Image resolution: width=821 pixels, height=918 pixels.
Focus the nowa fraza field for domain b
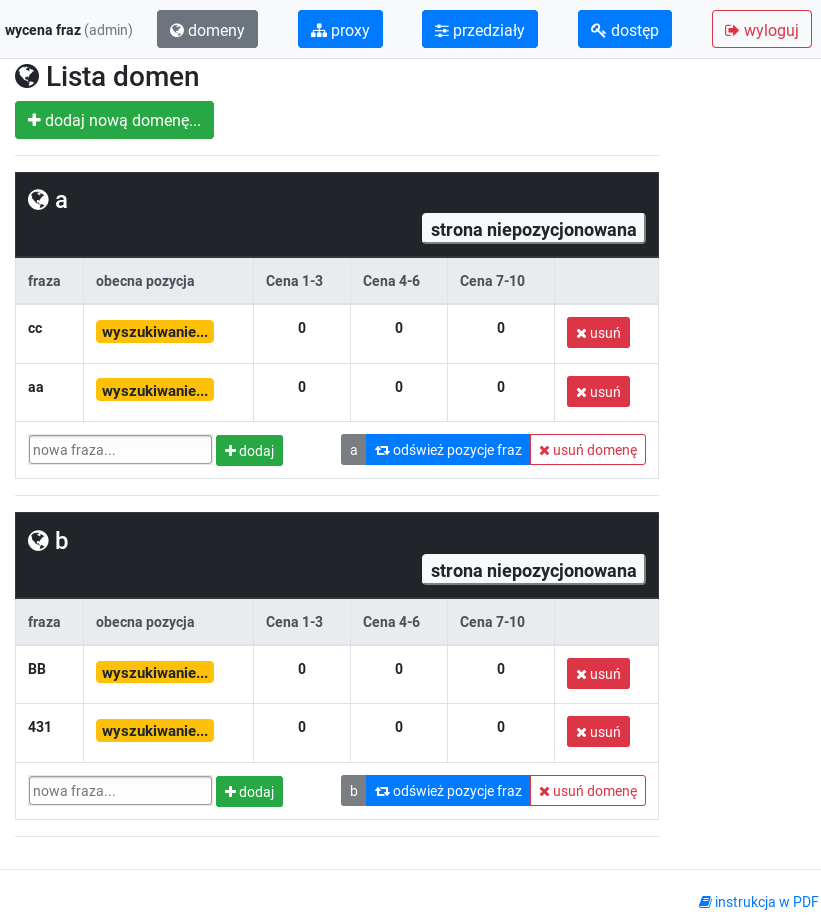point(120,791)
